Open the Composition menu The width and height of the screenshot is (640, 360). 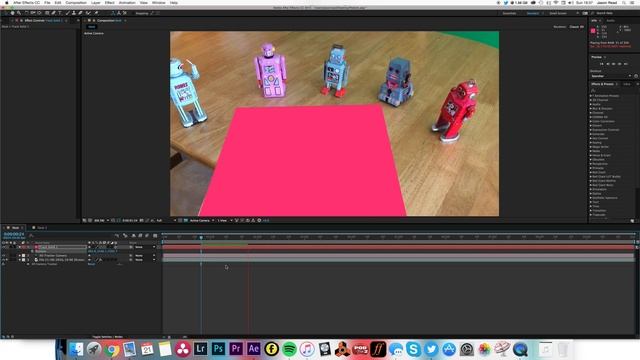point(76,2)
